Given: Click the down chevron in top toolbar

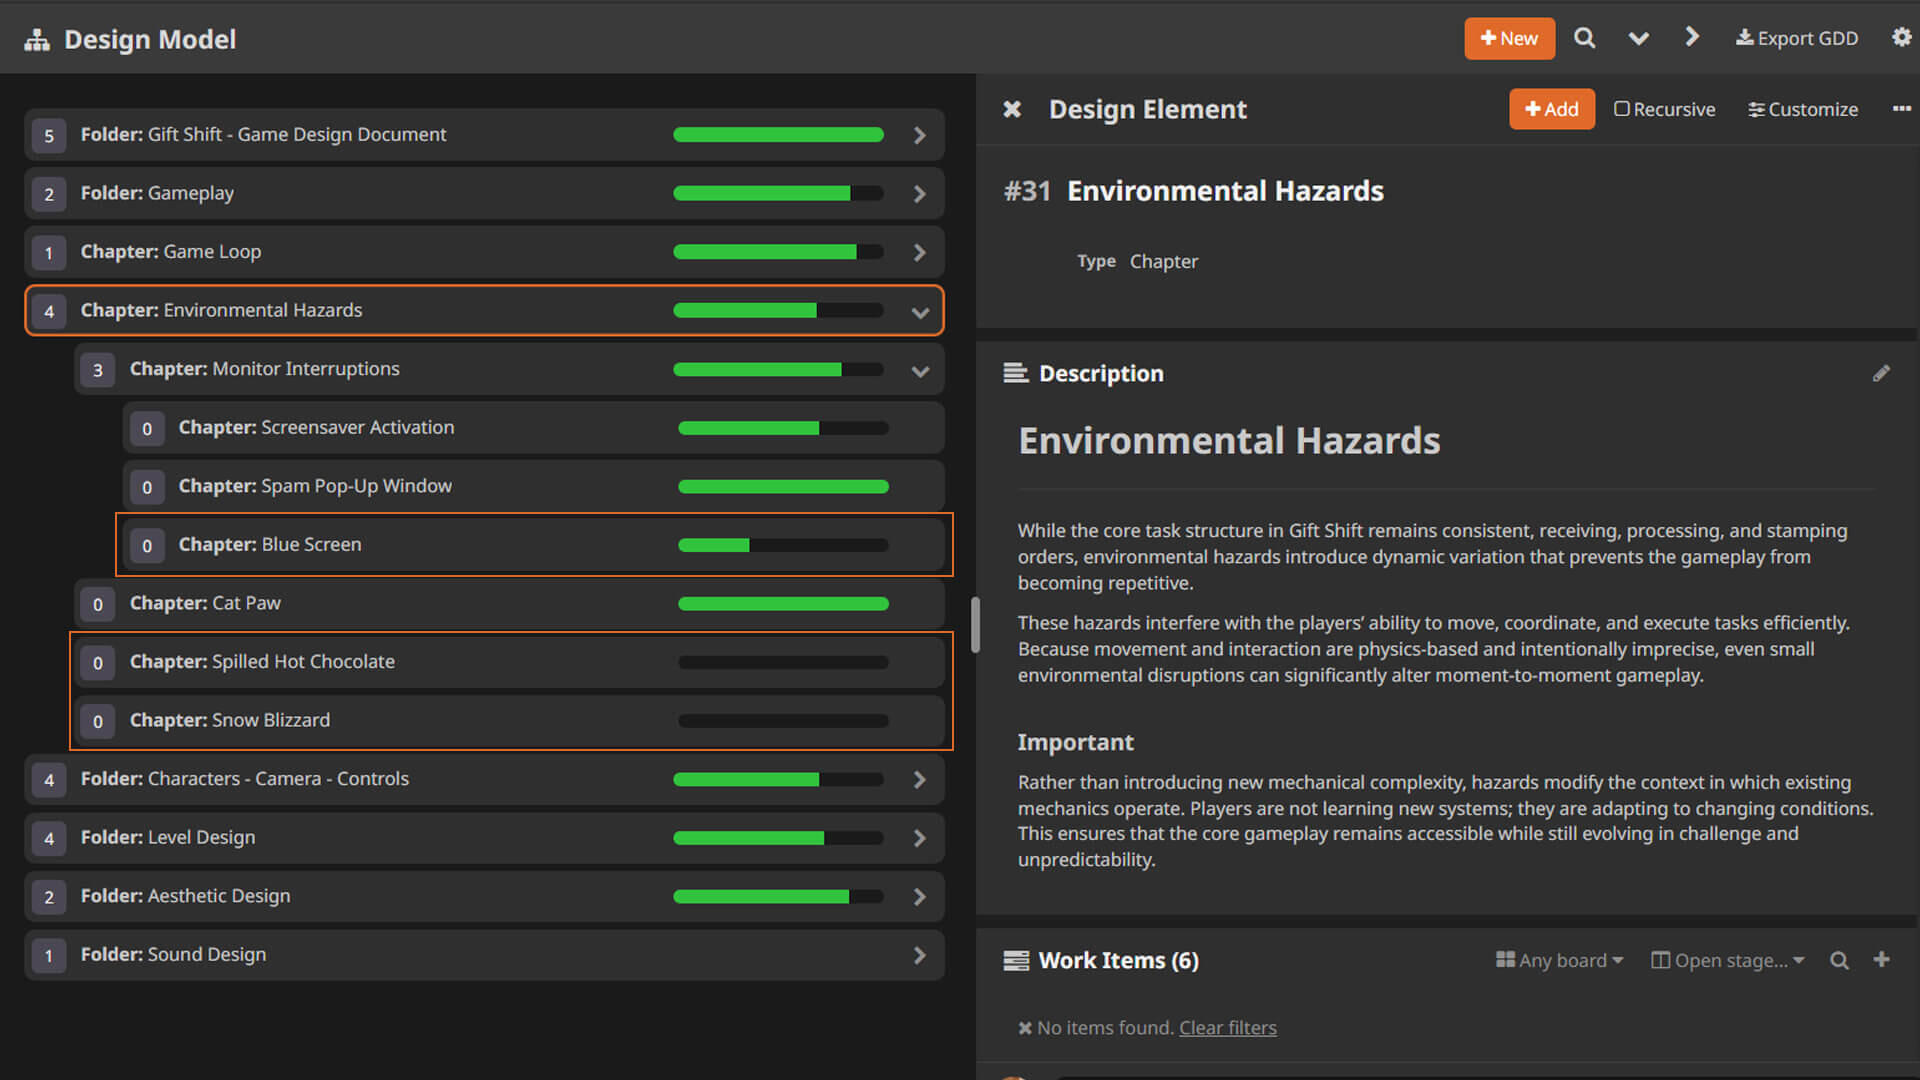Looking at the screenshot, I should pos(1638,38).
